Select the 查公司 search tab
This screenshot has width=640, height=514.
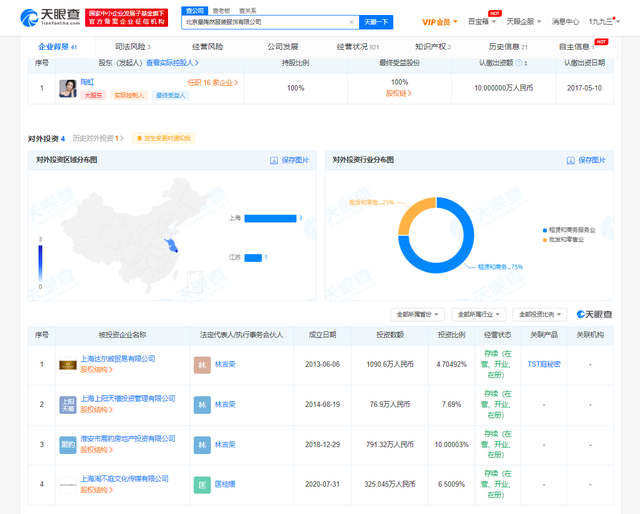pos(195,11)
